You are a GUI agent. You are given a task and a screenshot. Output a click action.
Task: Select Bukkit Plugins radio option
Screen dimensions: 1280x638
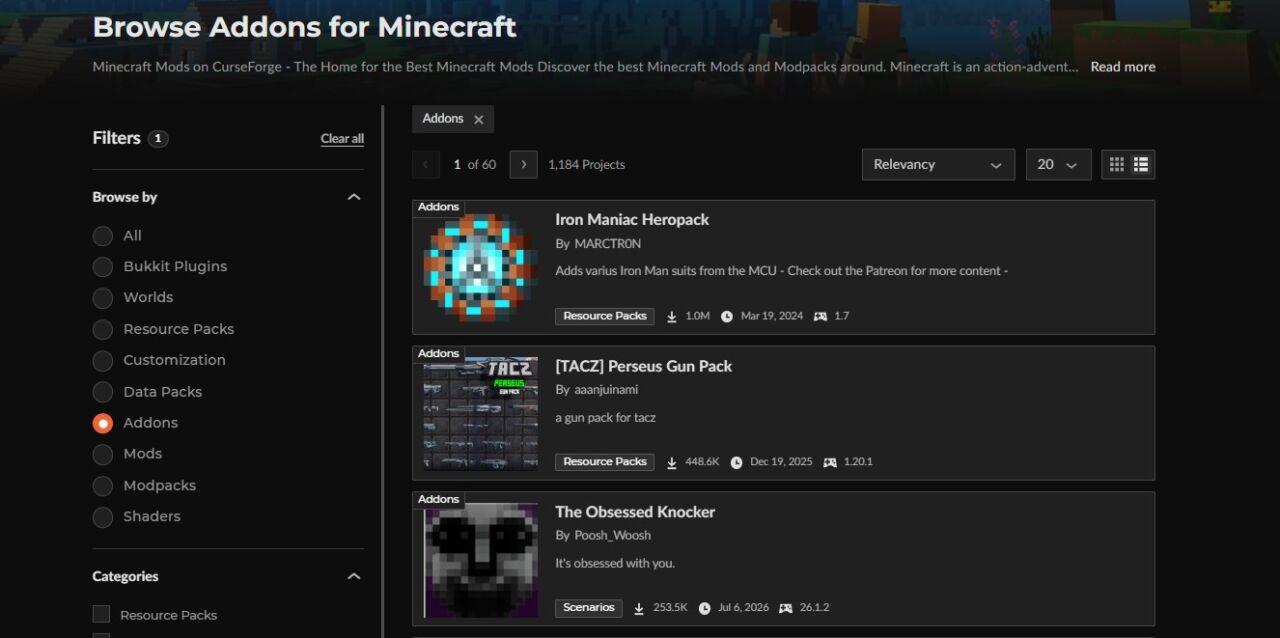102,267
